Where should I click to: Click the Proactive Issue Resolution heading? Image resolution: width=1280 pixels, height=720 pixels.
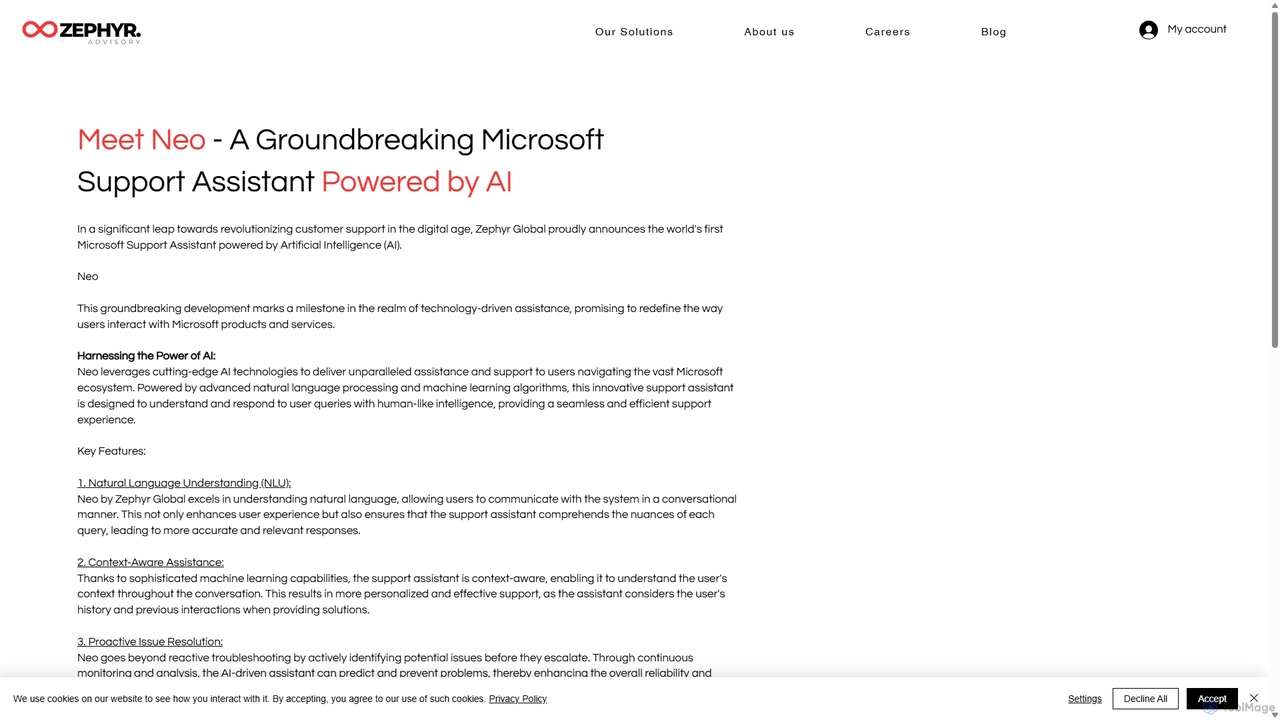150,642
